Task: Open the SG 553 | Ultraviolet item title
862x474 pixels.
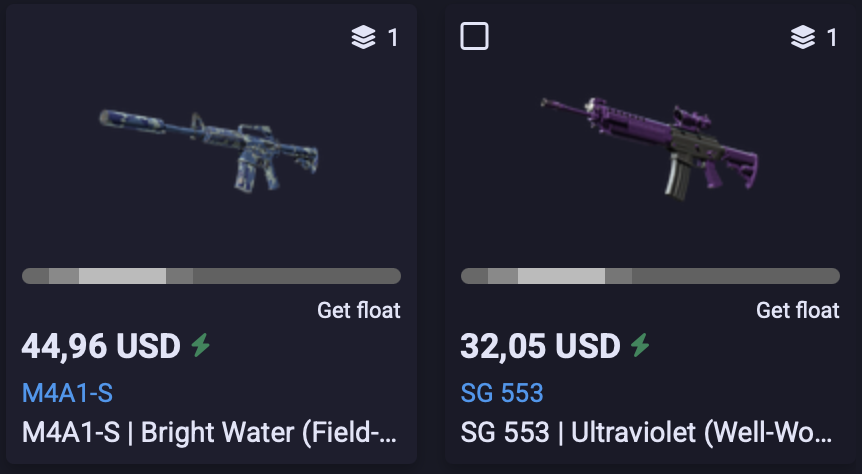Action: coord(646,432)
